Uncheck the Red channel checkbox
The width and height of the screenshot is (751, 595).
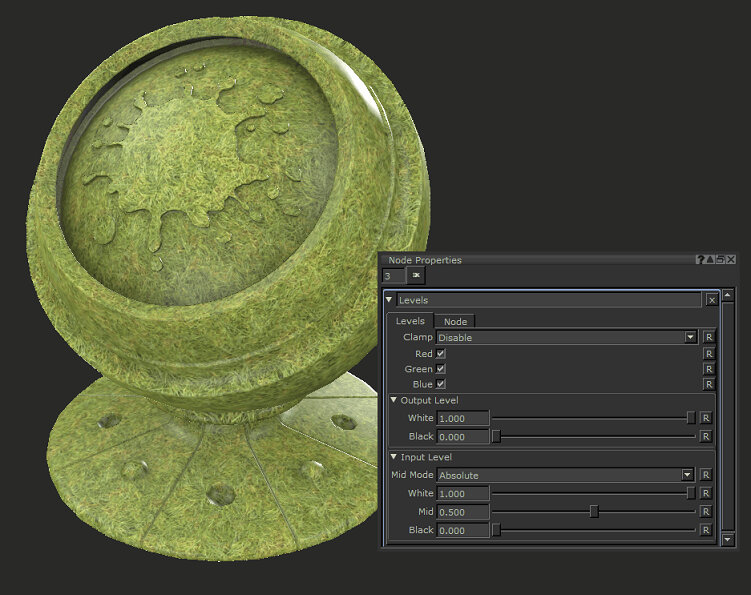(441, 354)
